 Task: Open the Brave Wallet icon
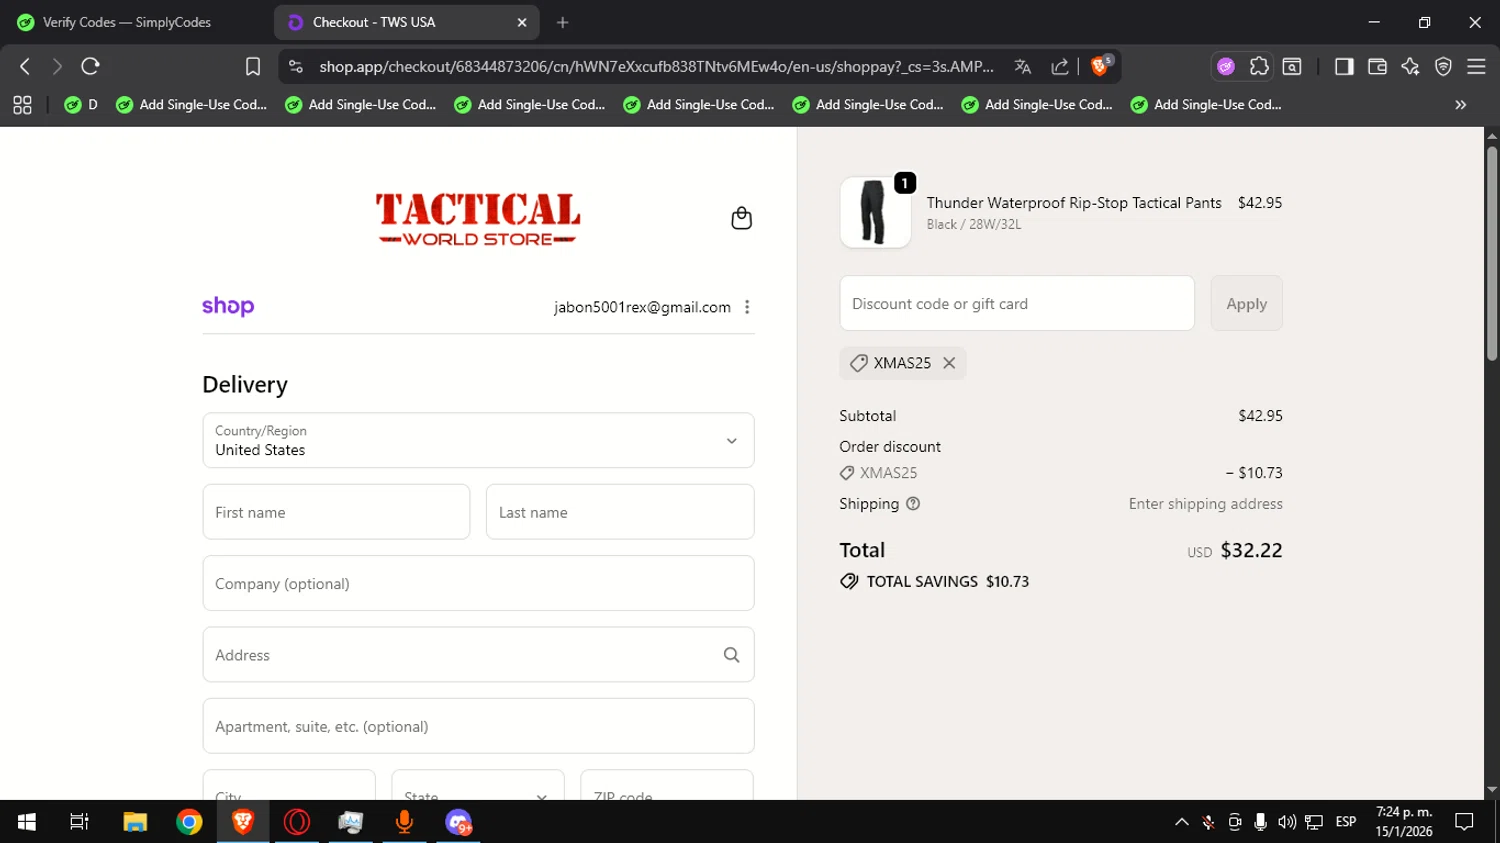(x=1377, y=66)
